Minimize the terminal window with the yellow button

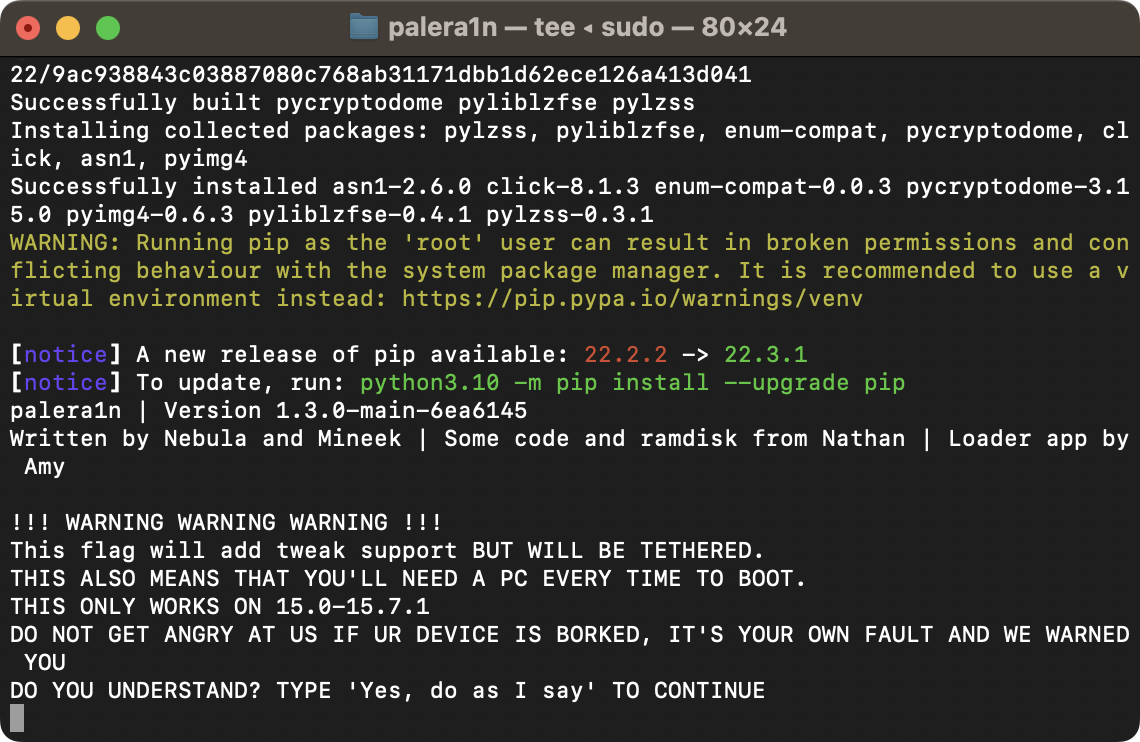pyautogui.click(x=68, y=28)
